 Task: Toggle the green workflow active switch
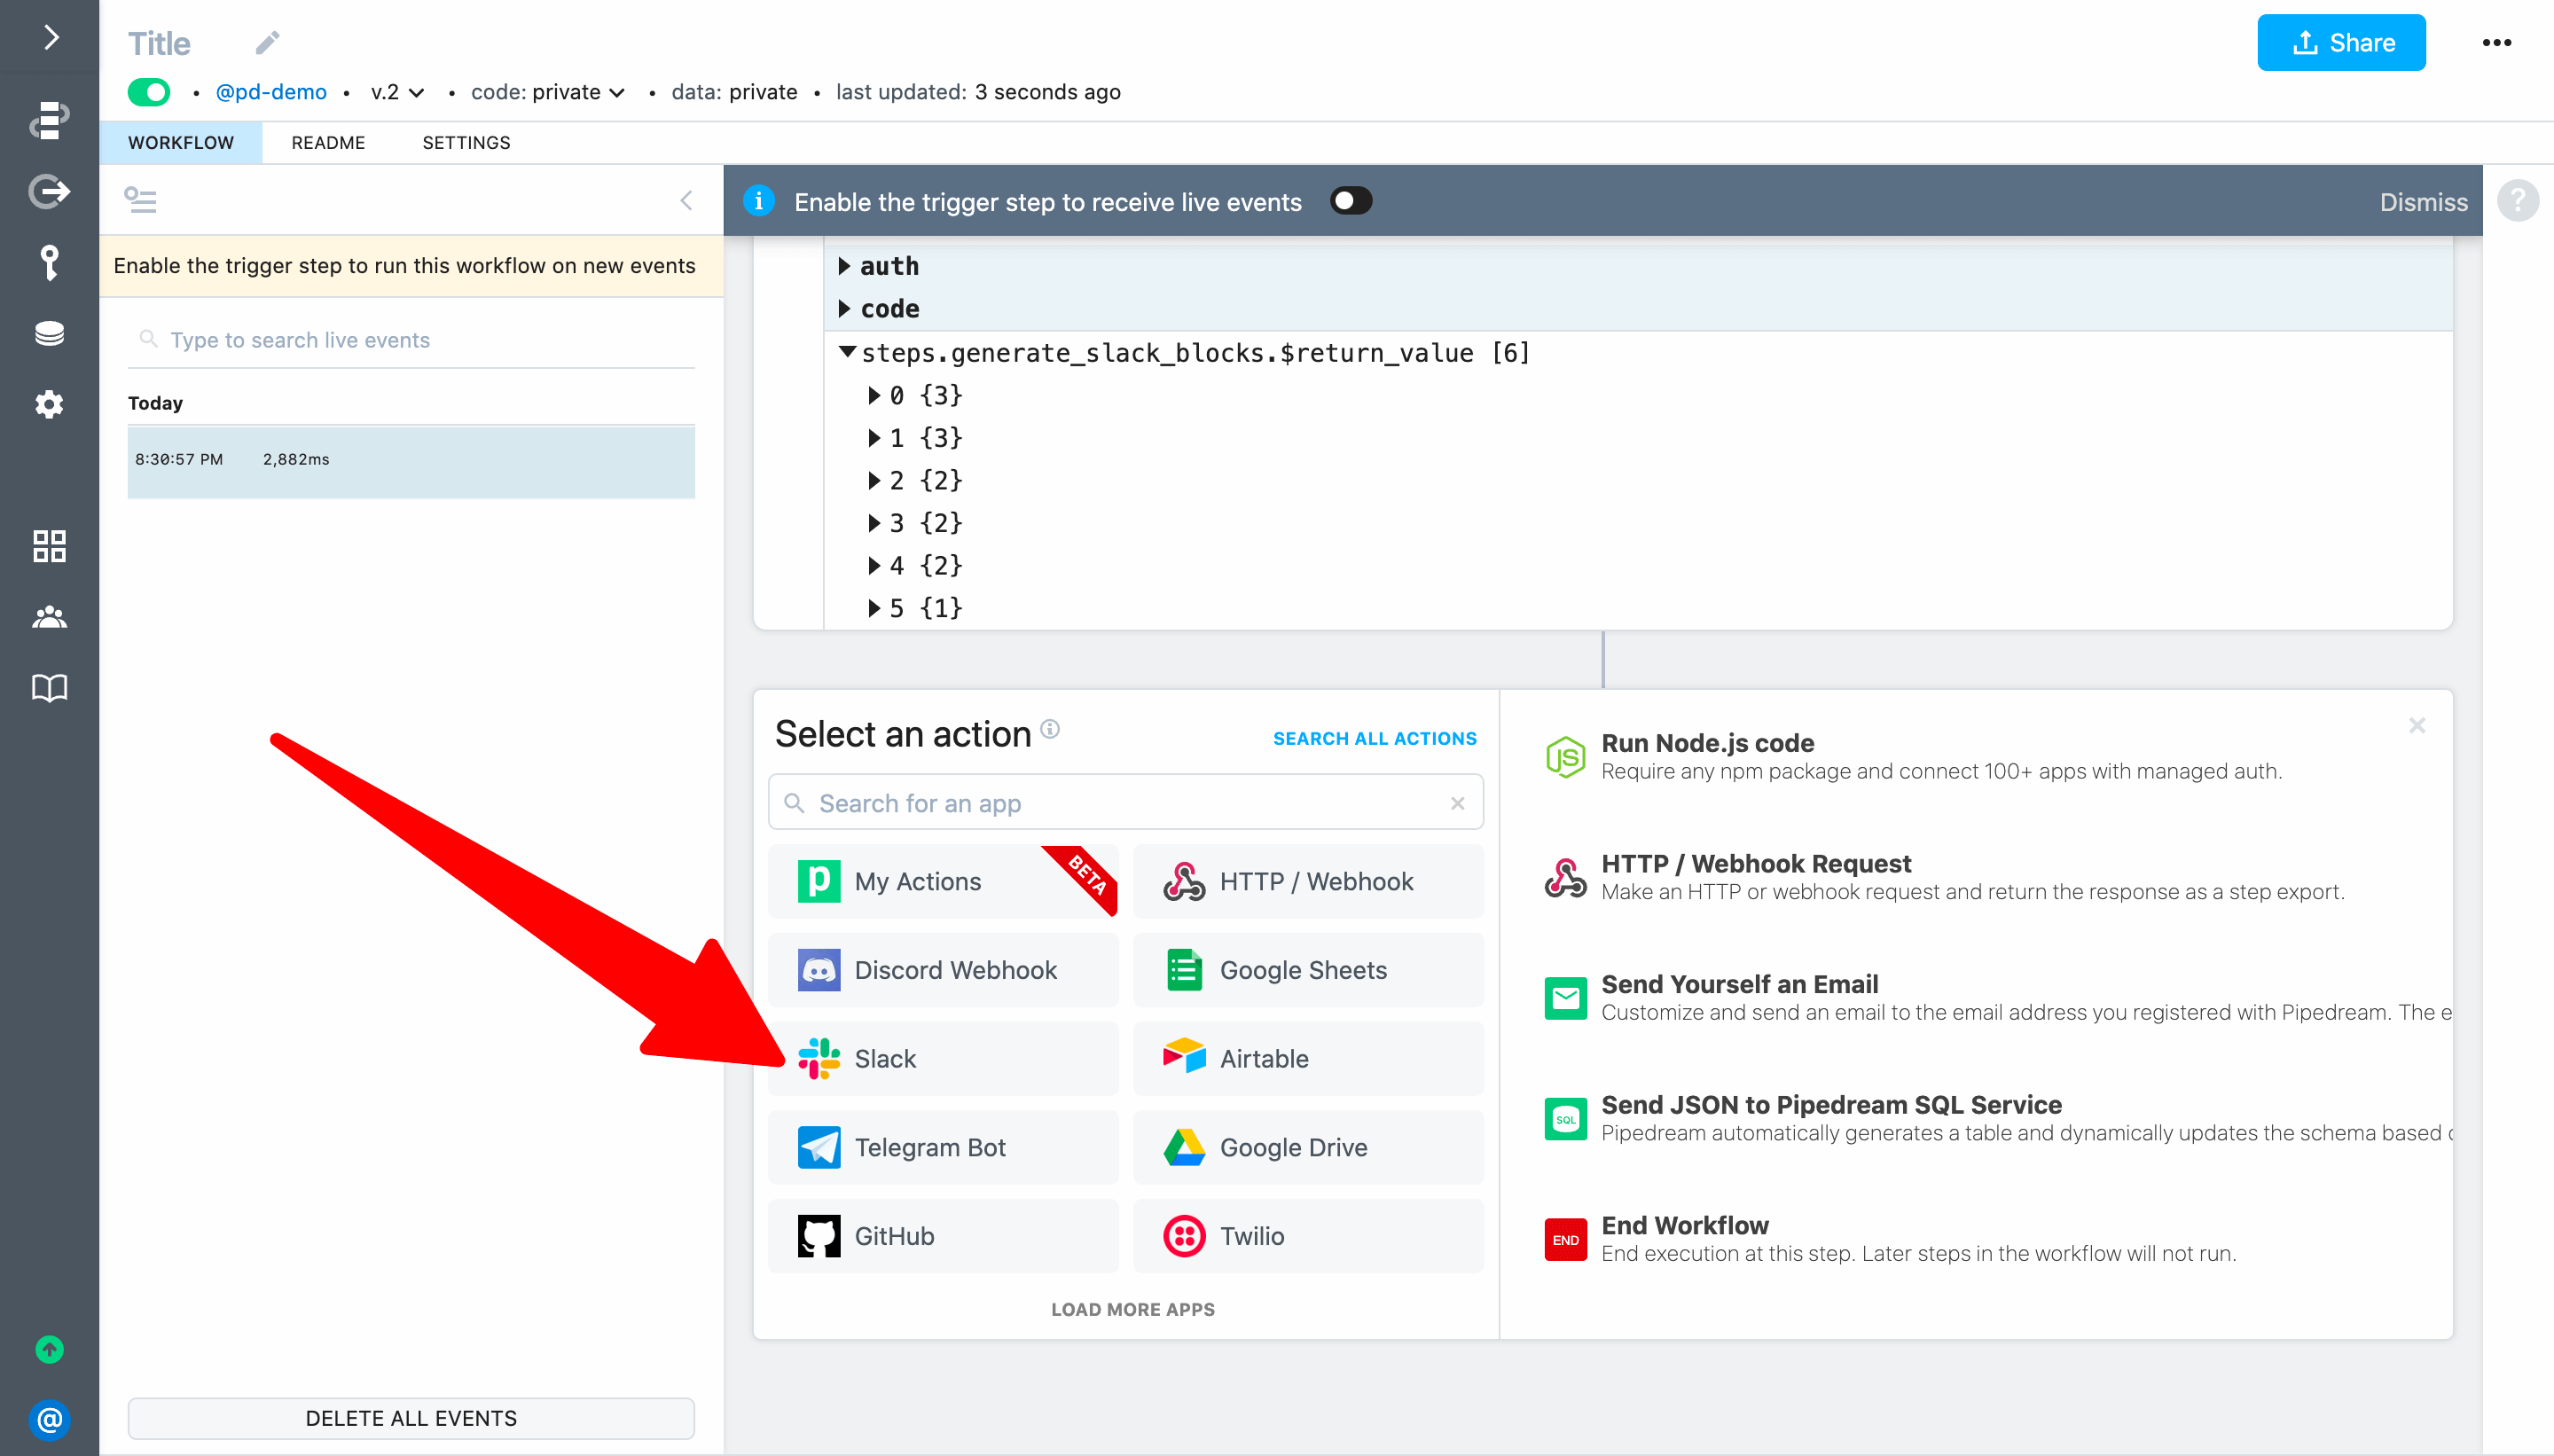149,92
